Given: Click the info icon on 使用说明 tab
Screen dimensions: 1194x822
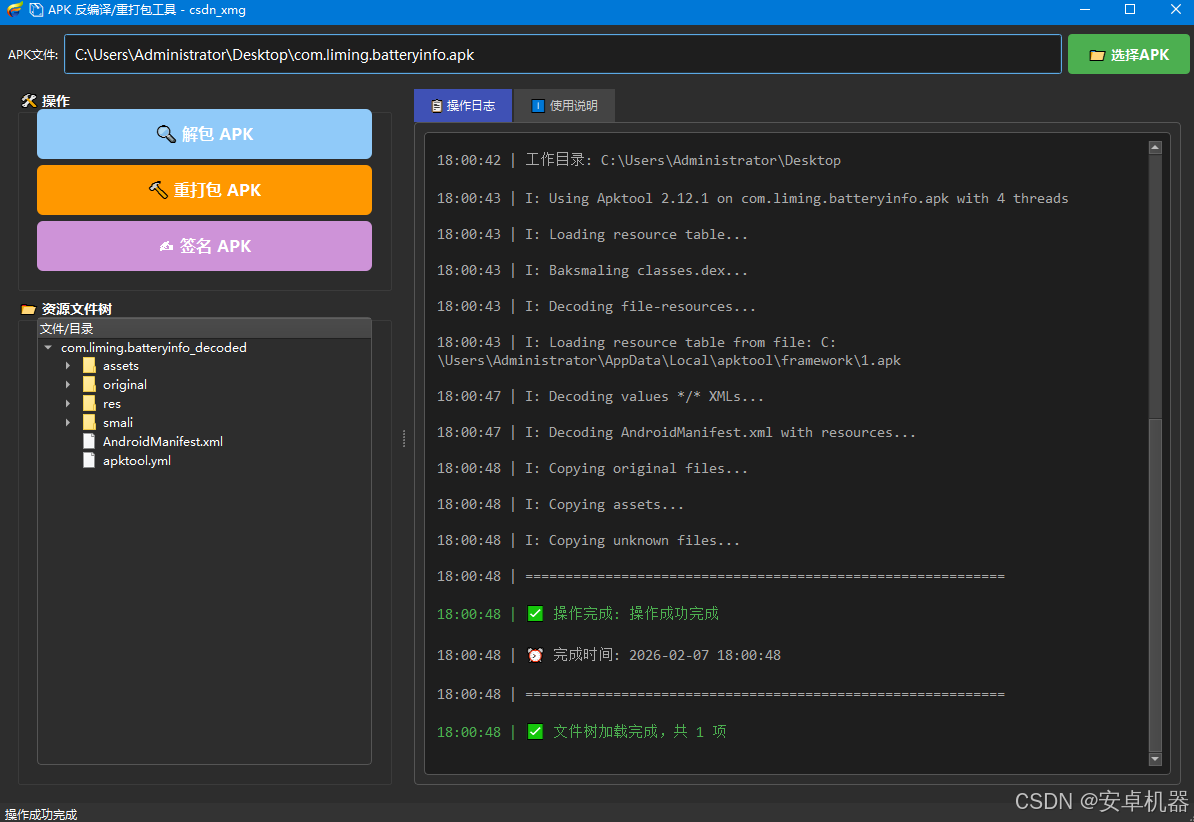Looking at the screenshot, I should click(x=538, y=106).
